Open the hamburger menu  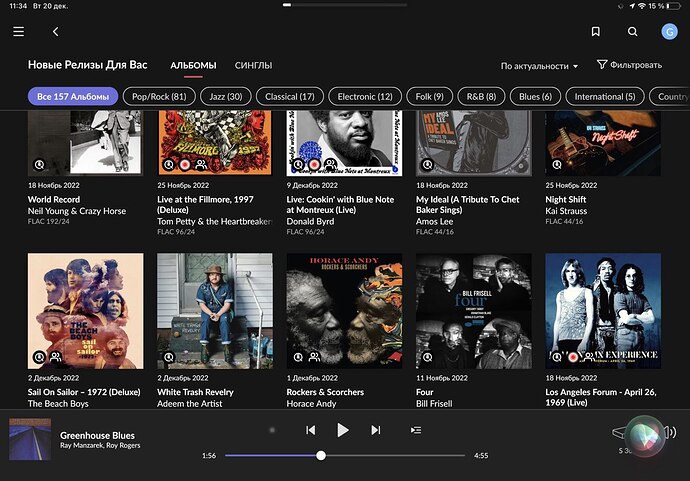18,32
